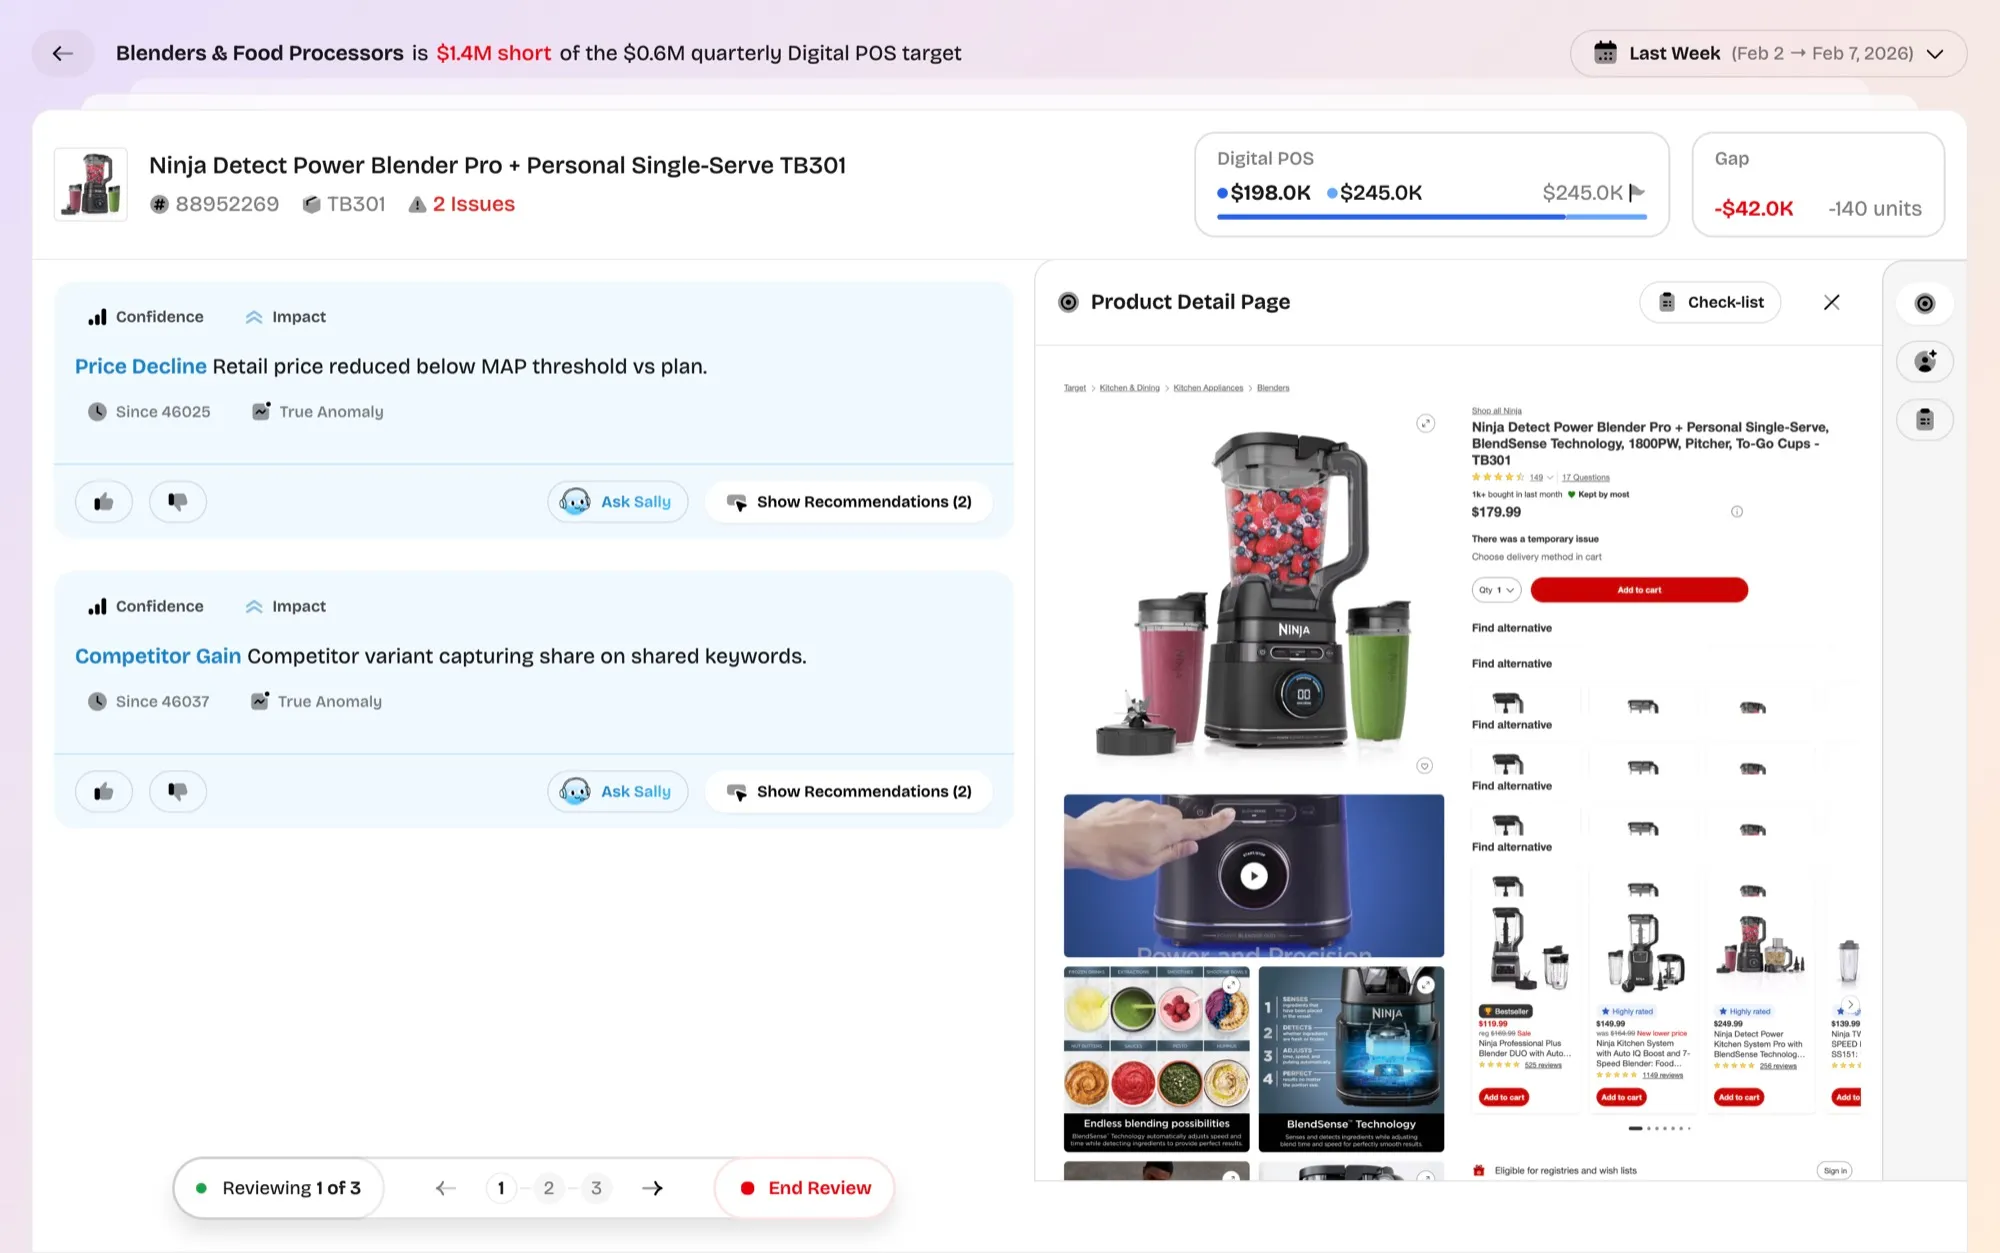
Task: Thumbs down the Price Decline insight
Action: (x=178, y=502)
